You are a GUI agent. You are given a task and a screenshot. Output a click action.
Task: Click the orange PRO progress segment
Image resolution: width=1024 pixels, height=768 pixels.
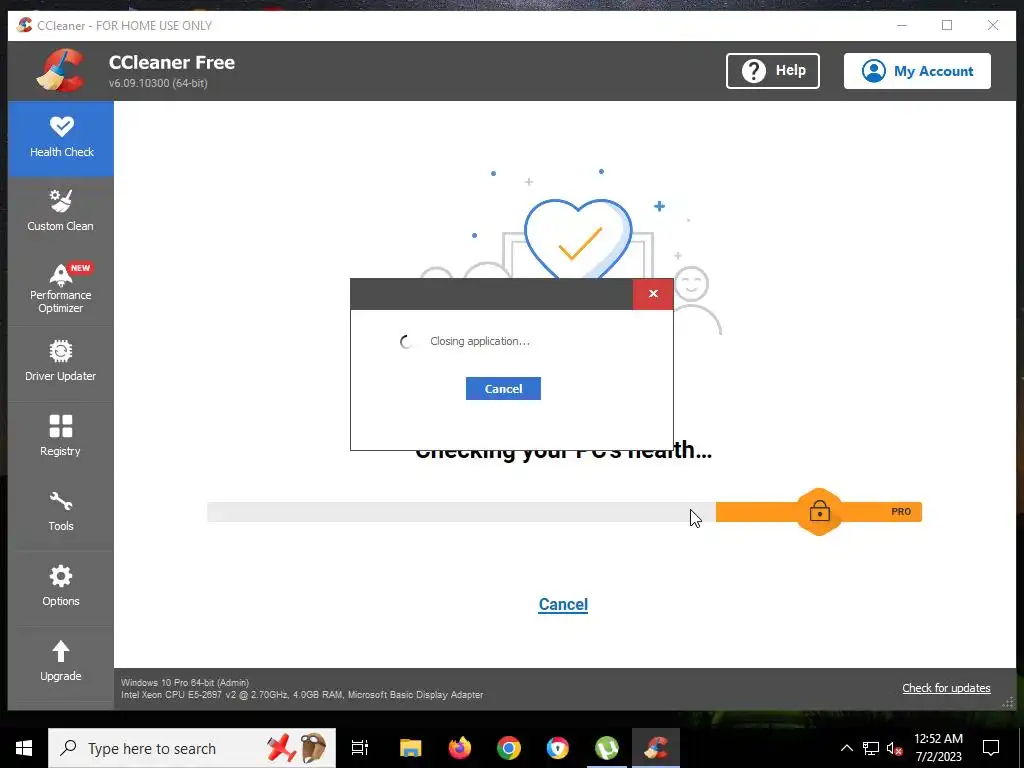(x=818, y=512)
